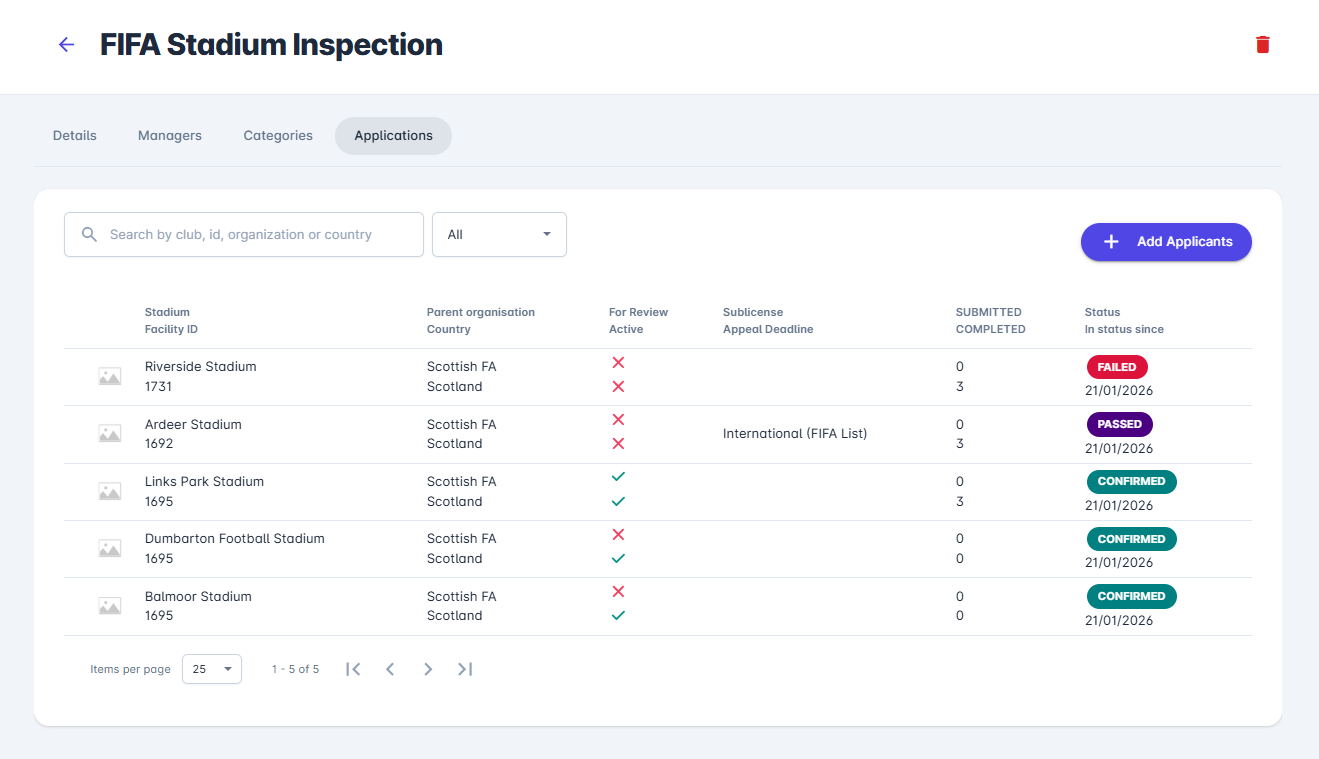Go to the previous page arrow
The height and width of the screenshot is (759, 1319).
pos(390,669)
